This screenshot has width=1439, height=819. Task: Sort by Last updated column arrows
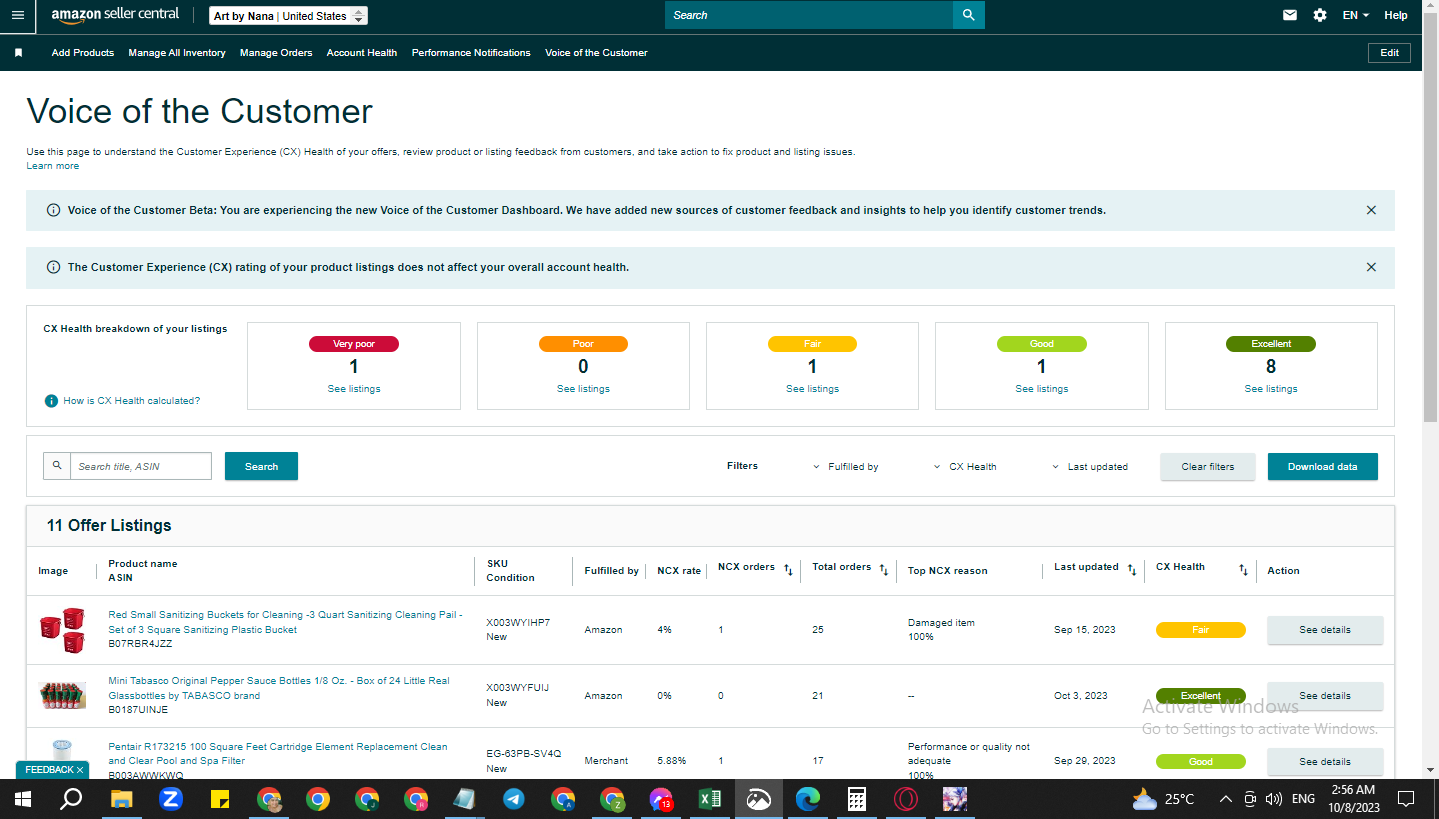(1132, 570)
